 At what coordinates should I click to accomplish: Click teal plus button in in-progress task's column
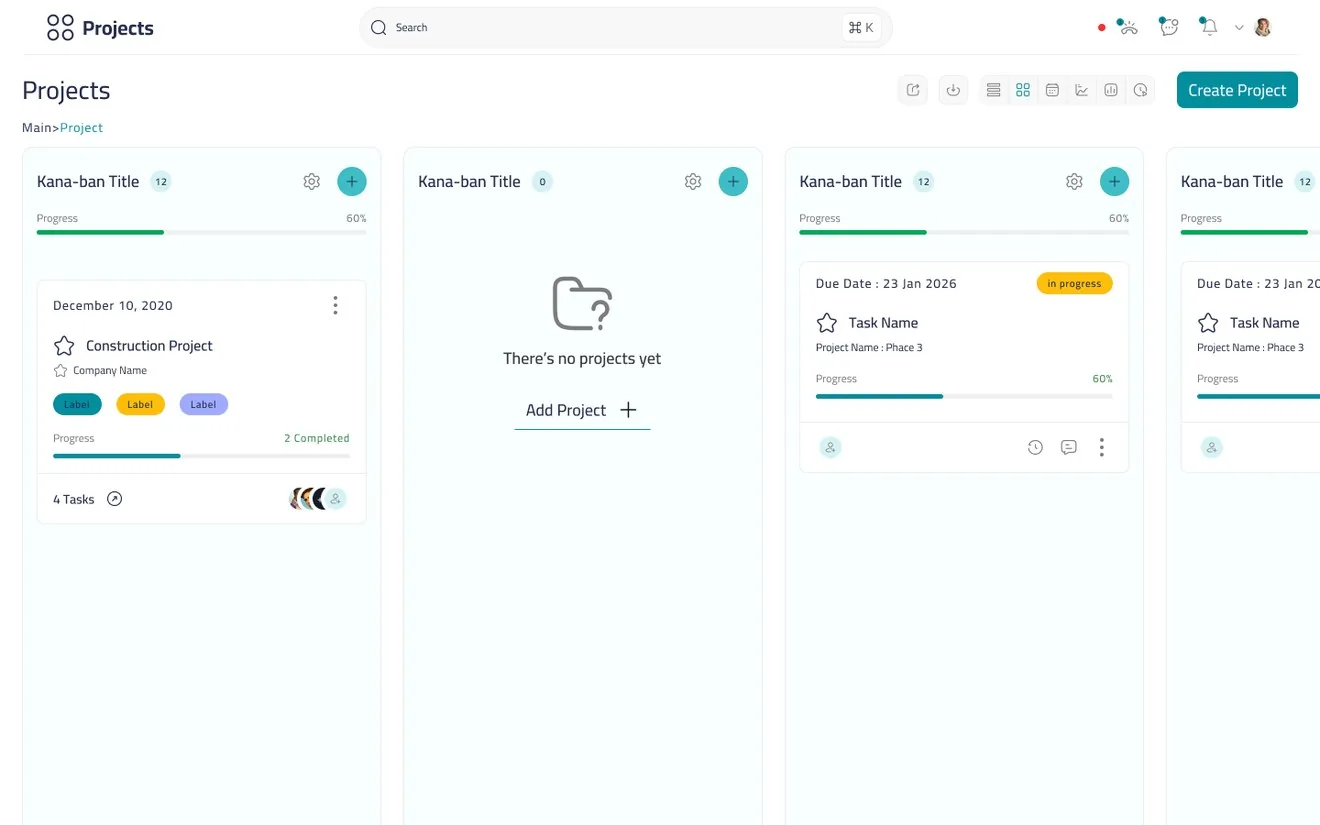[1114, 181]
